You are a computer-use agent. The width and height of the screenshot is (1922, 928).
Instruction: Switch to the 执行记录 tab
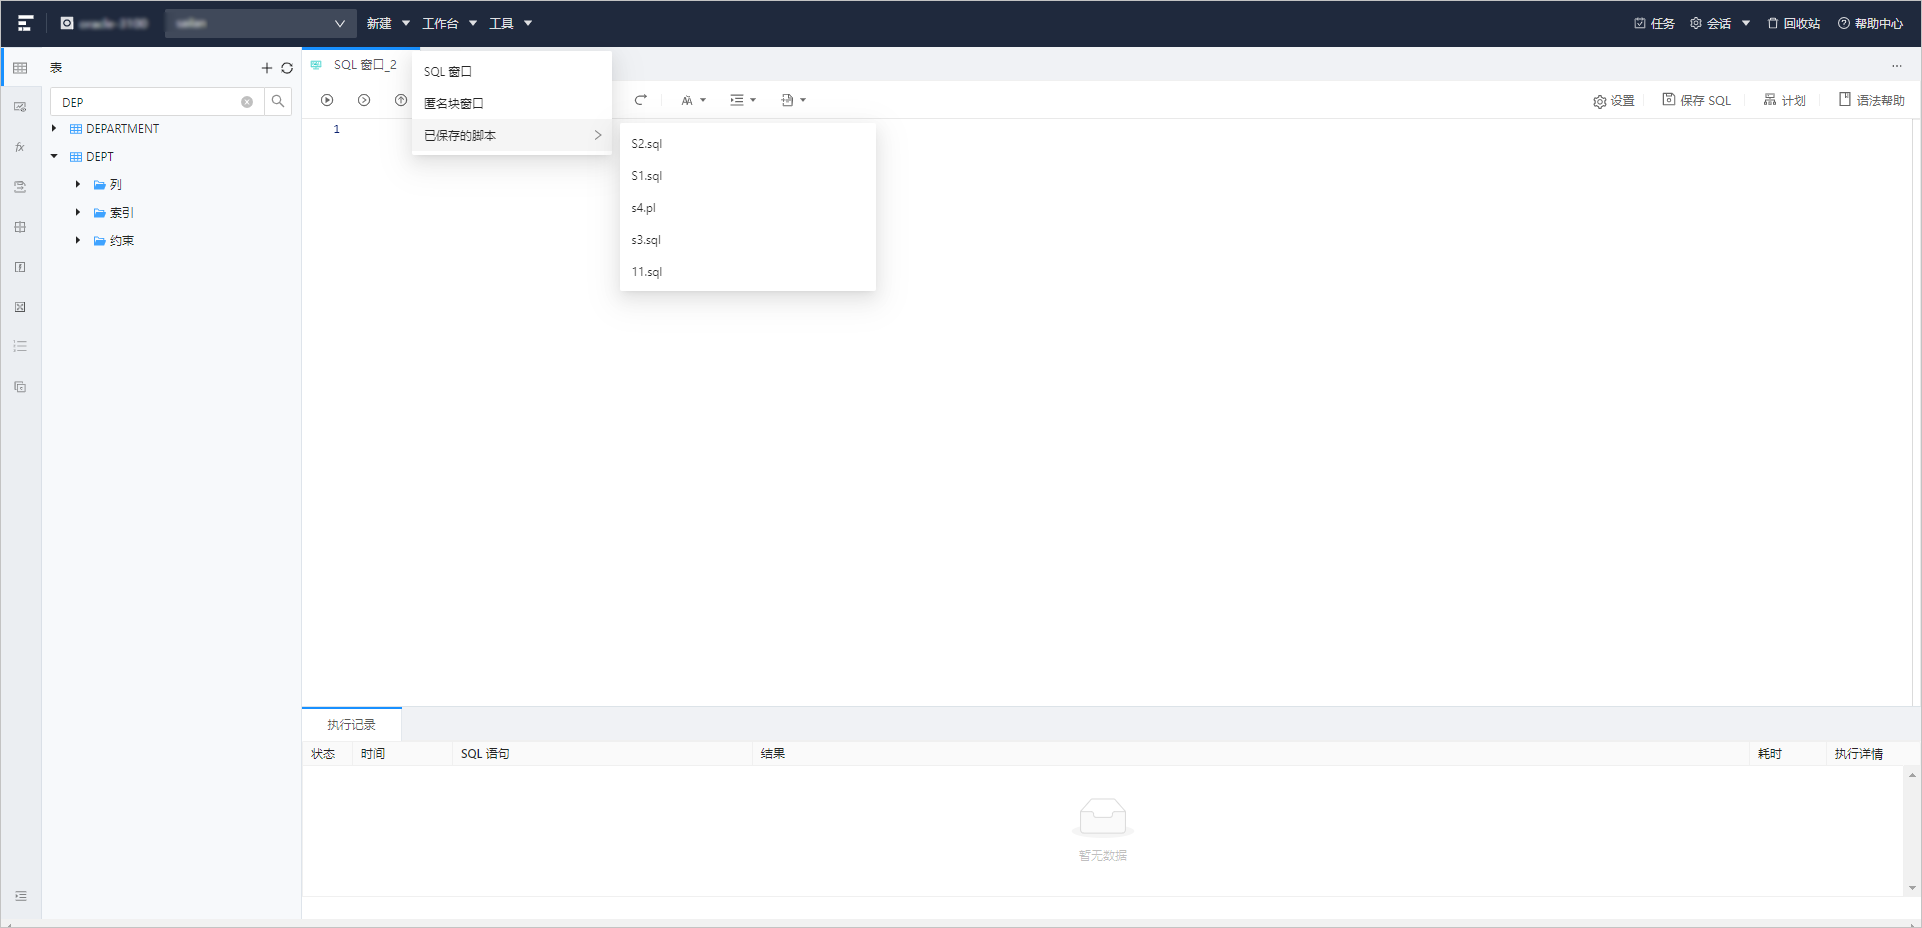(x=351, y=724)
